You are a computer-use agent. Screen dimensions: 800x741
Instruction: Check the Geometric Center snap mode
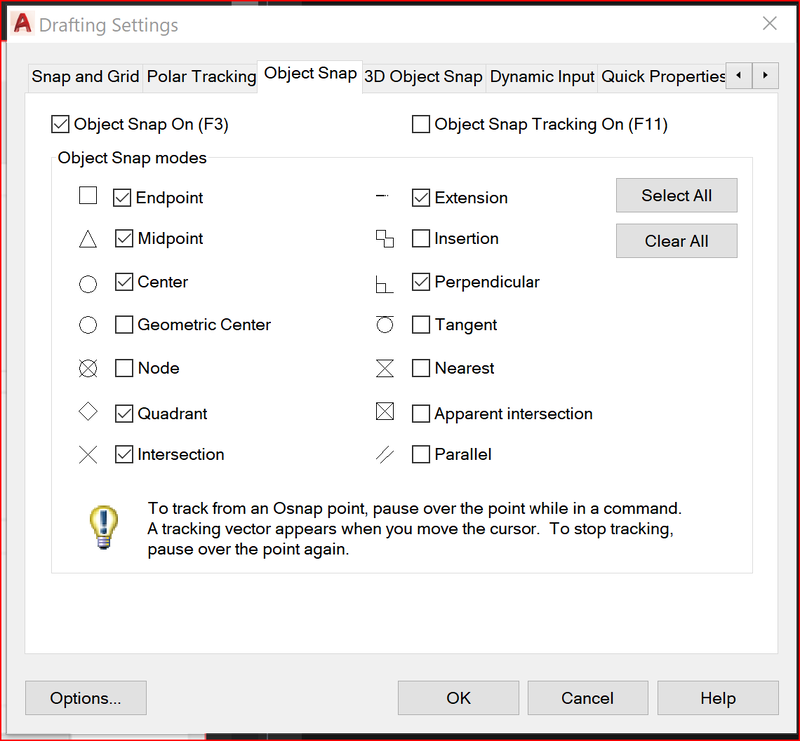click(x=124, y=325)
